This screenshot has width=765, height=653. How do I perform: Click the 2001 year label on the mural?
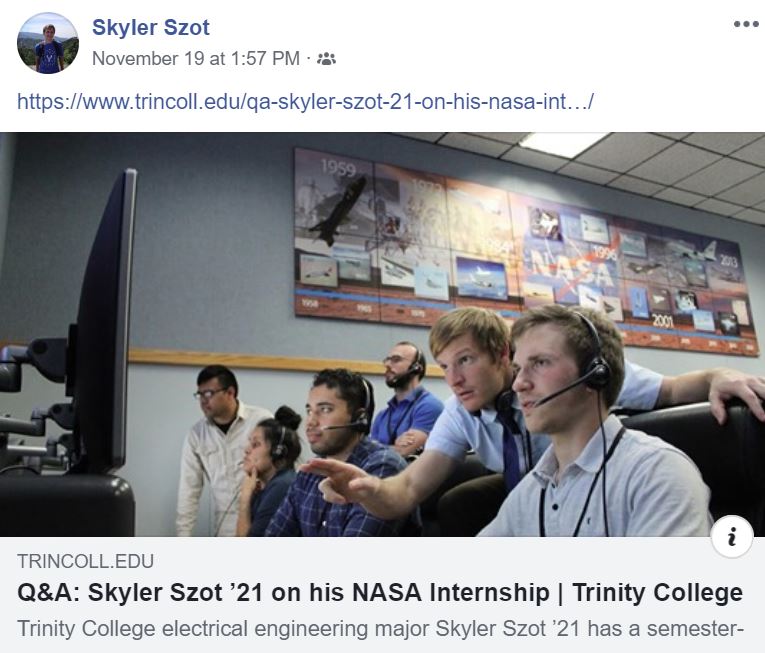(x=663, y=321)
